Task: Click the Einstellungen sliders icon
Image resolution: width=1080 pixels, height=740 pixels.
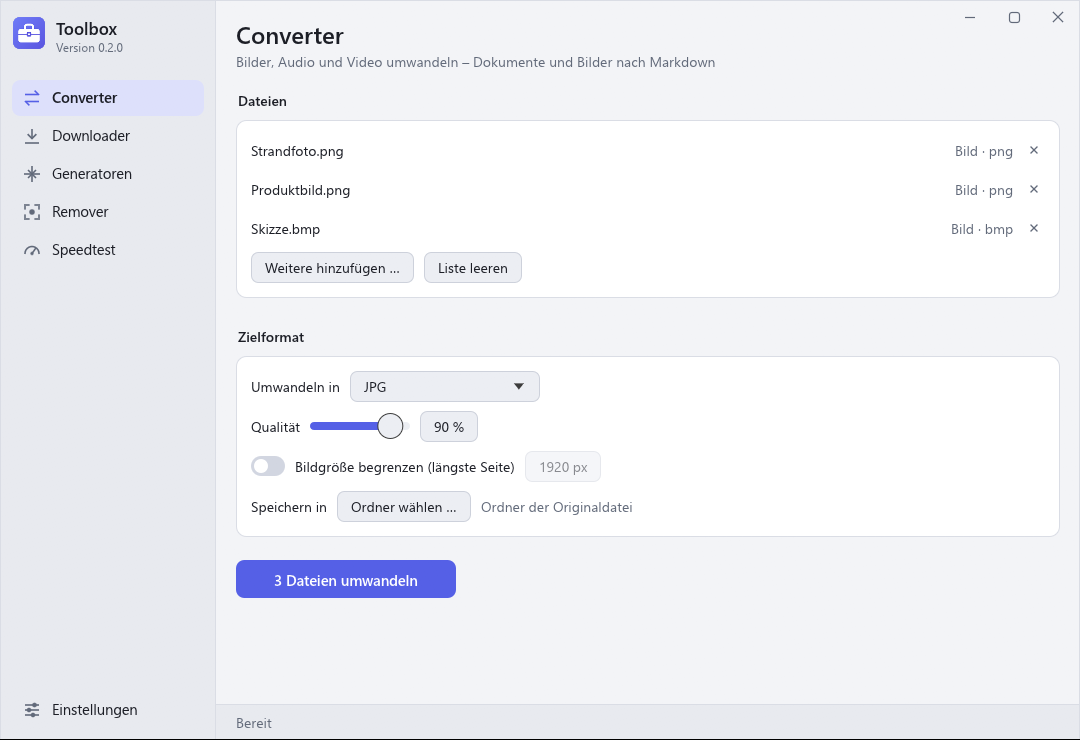Action: tap(32, 710)
